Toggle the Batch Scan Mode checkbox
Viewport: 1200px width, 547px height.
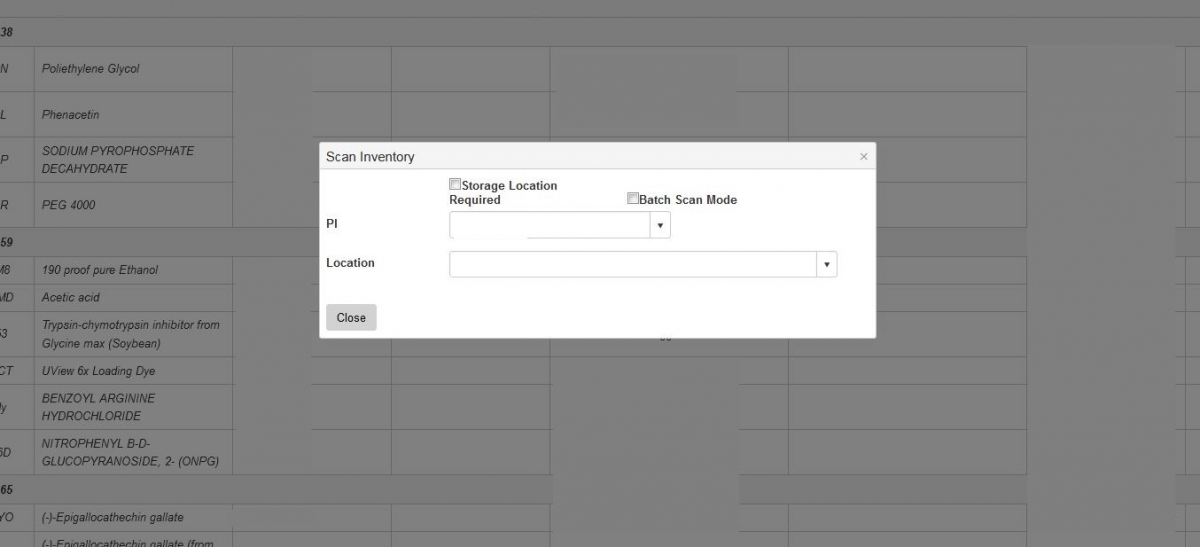(x=633, y=198)
